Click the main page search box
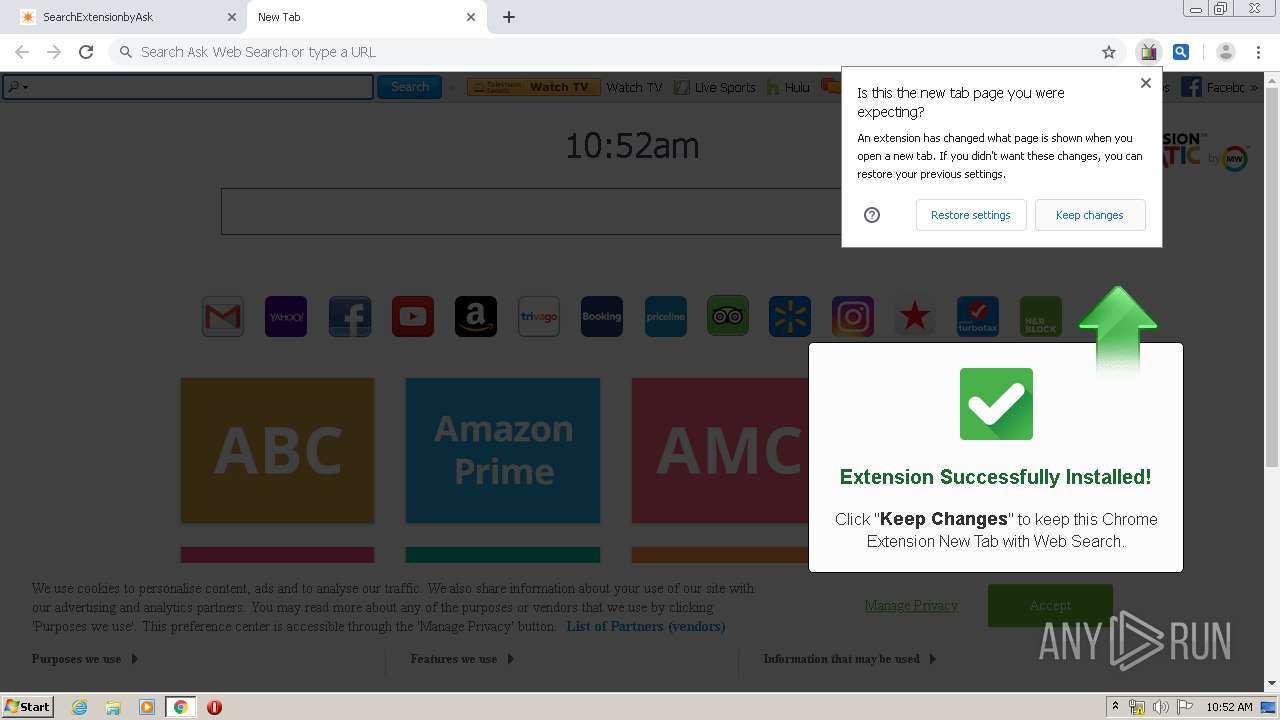 click(x=531, y=211)
